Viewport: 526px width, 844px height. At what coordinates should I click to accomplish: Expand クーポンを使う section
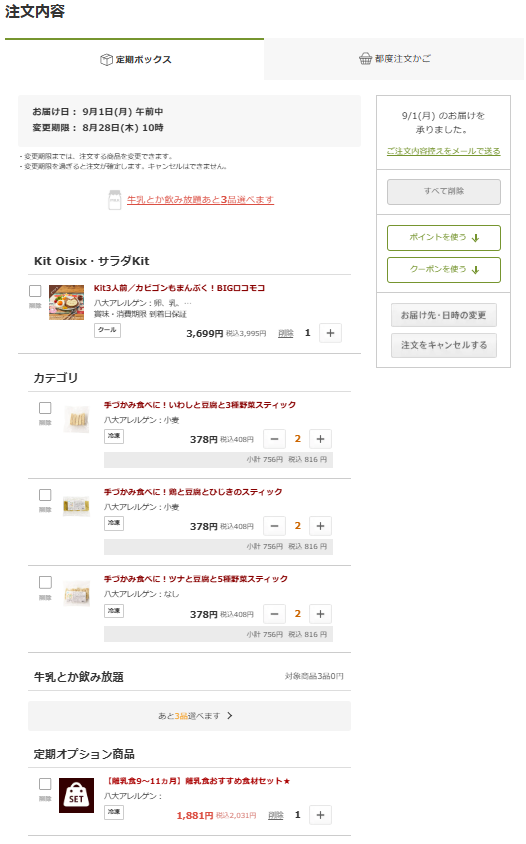444,270
